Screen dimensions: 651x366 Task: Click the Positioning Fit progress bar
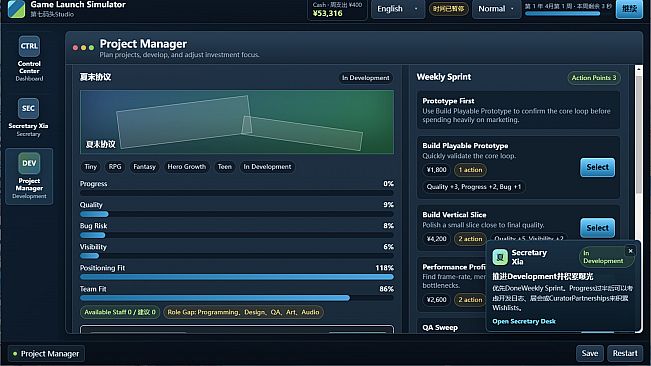coord(237,277)
